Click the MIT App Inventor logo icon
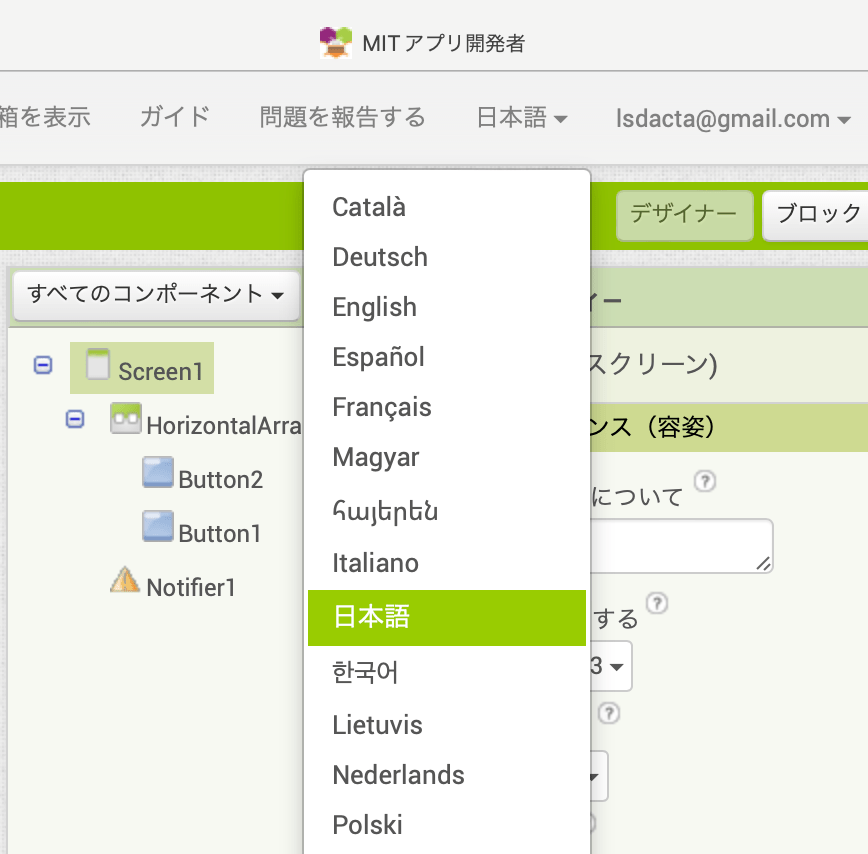Image resolution: width=868 pixels, height=854 pixels. (x=336, y=42)
